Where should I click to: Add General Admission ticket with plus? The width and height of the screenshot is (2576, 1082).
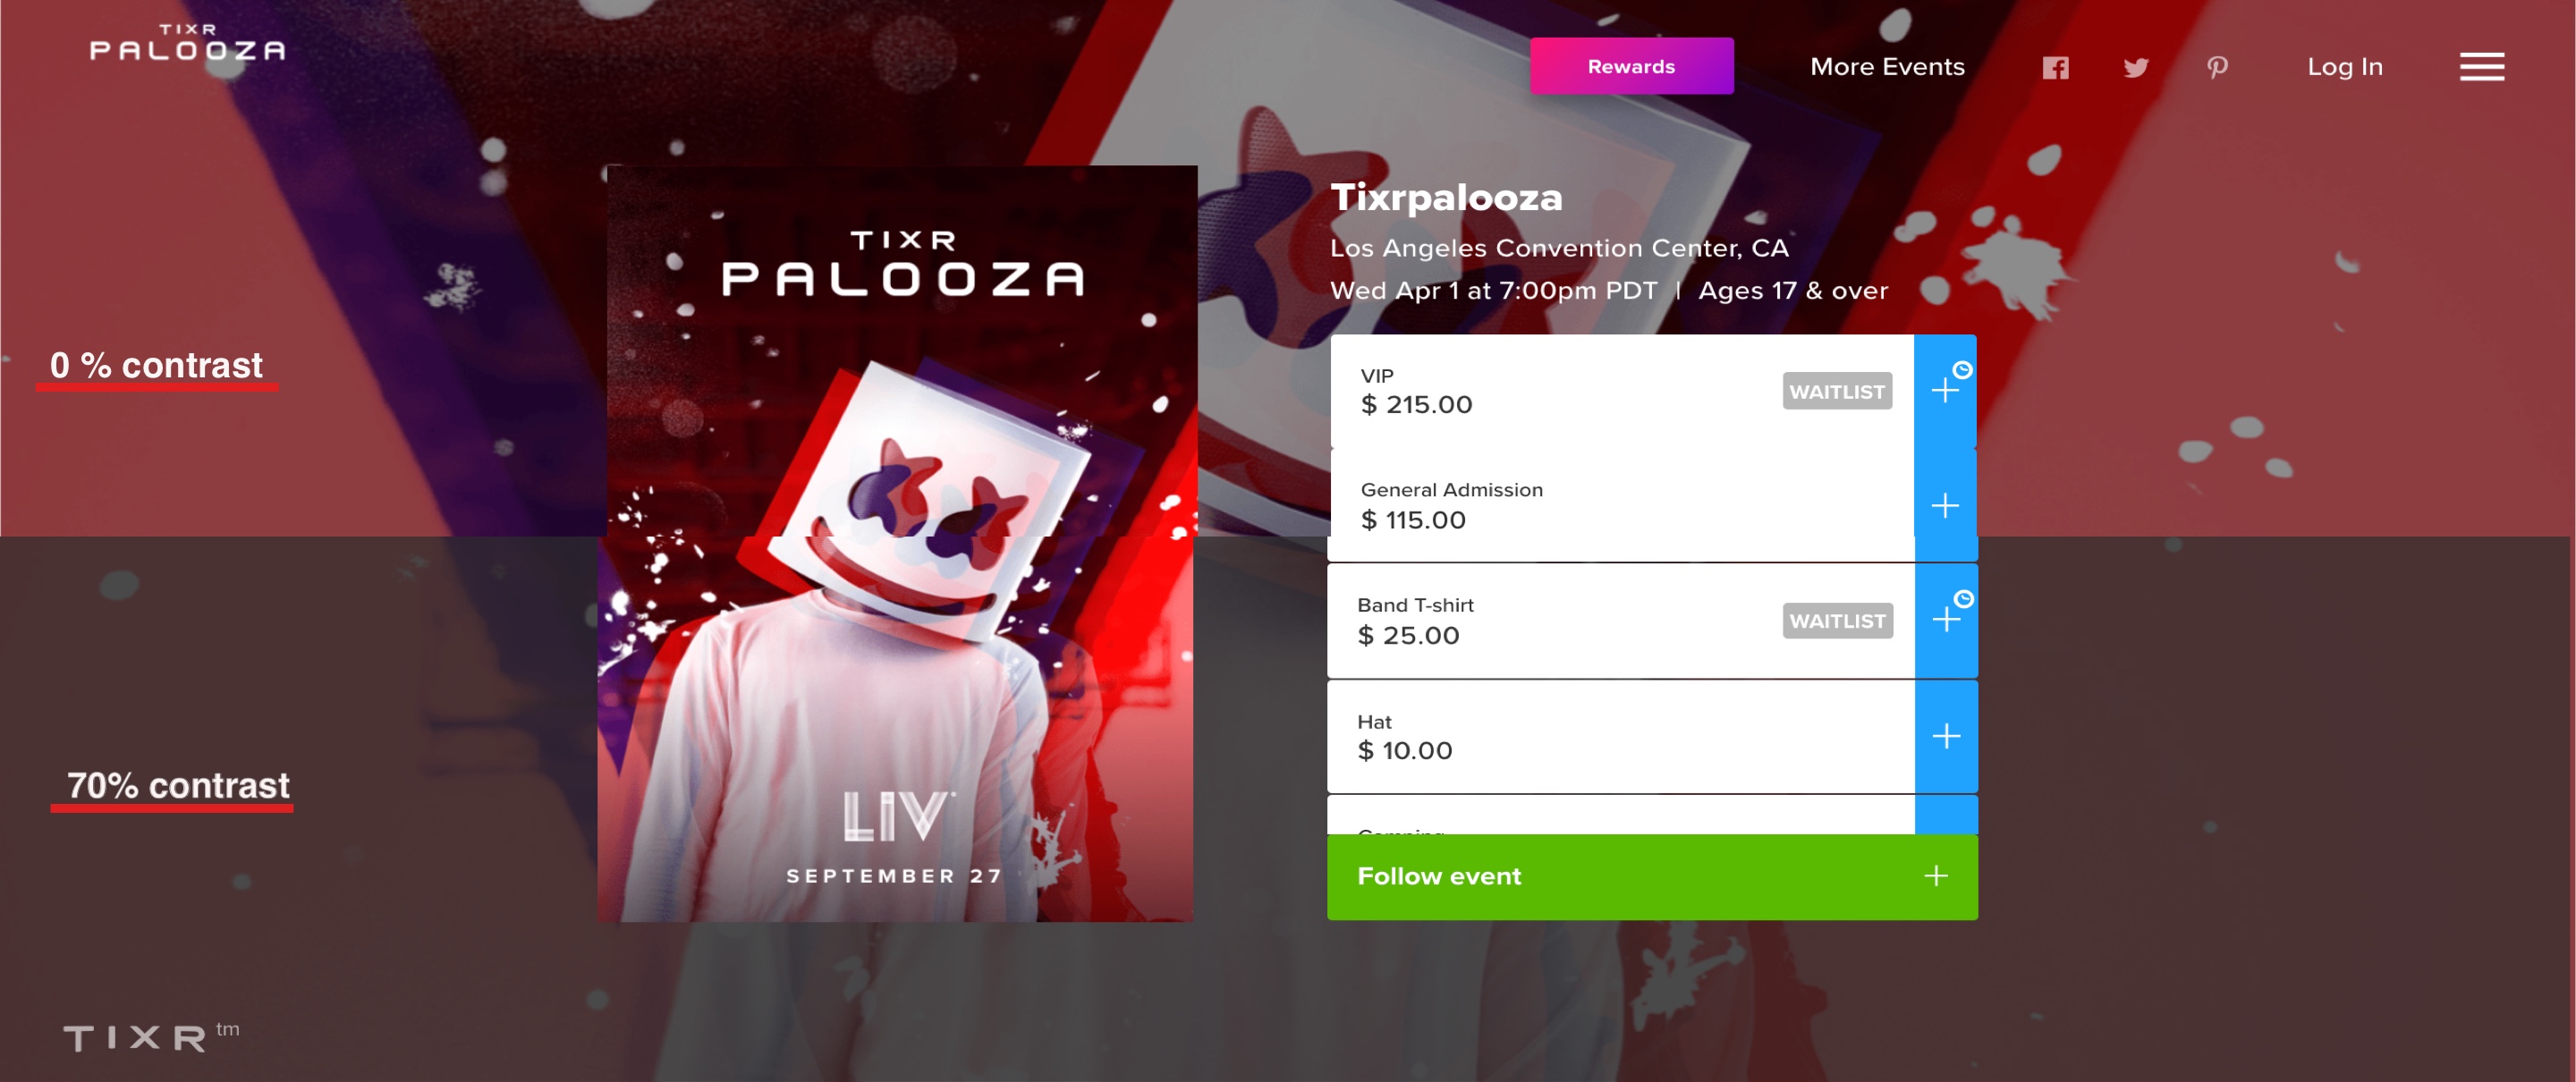coord(1945,506)
